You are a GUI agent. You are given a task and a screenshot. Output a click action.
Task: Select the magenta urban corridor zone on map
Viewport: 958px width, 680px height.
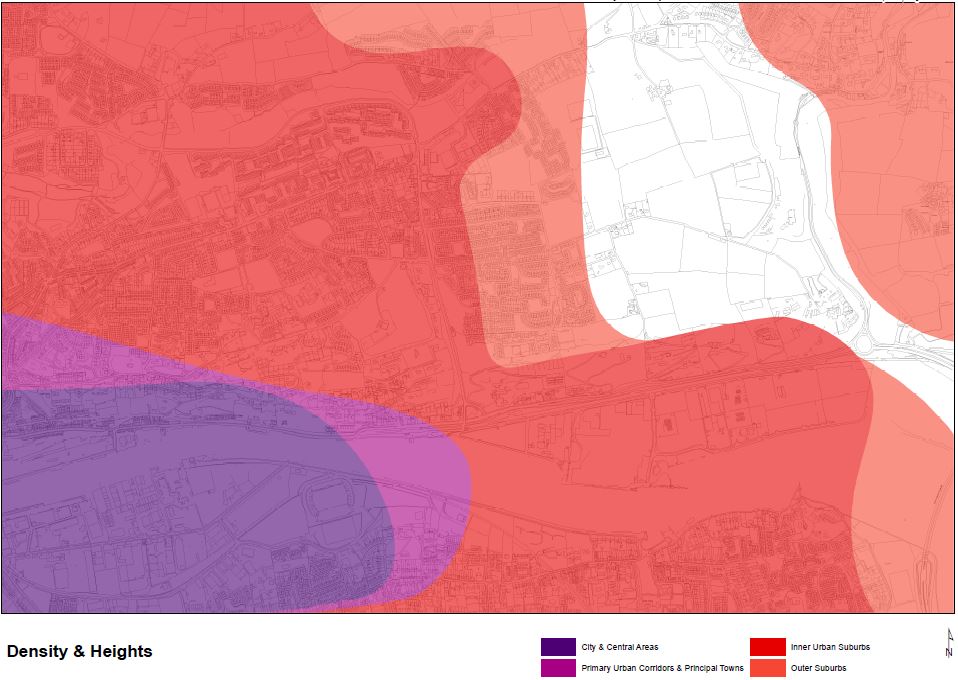pos(420,470)
